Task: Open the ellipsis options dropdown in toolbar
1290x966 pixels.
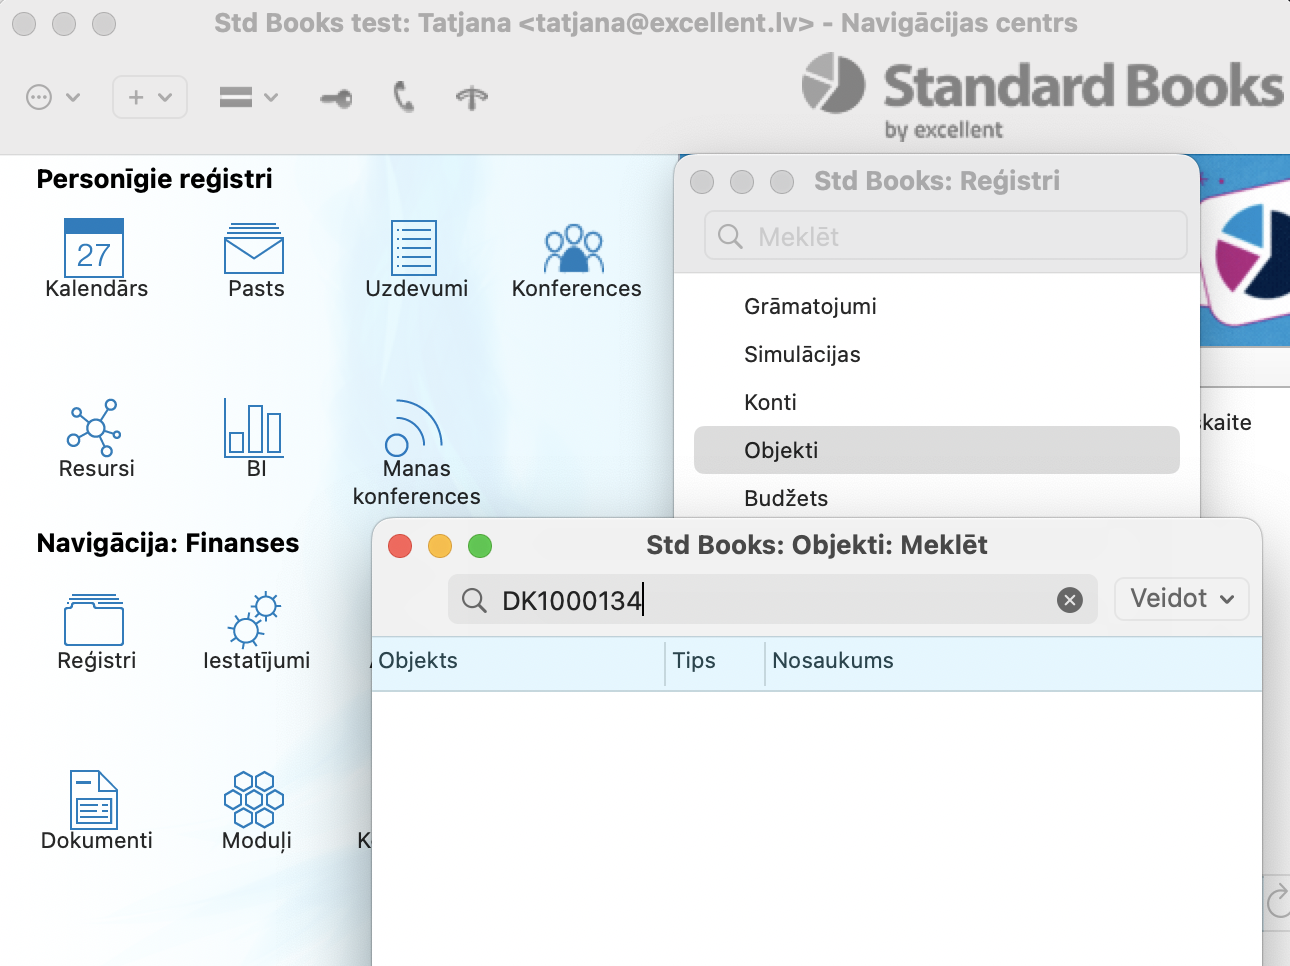Action: [x=52, y=97]
